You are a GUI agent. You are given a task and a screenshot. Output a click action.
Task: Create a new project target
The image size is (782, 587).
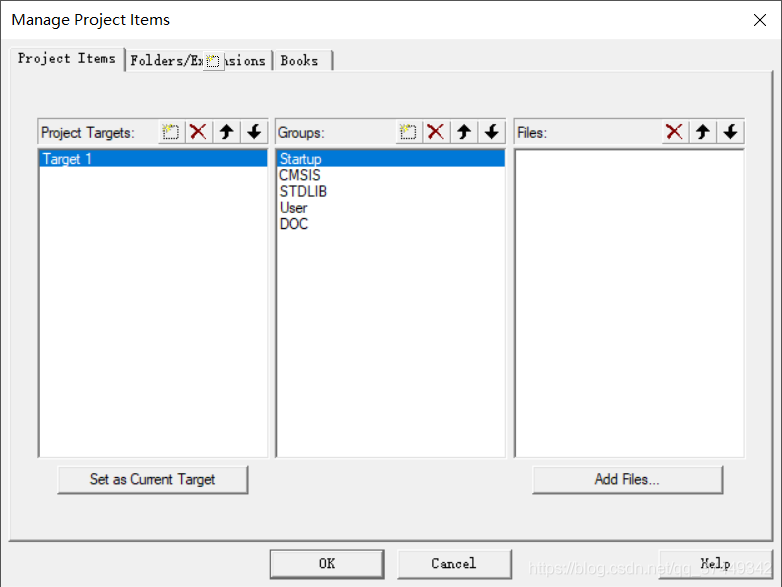[x=171, y=132]
